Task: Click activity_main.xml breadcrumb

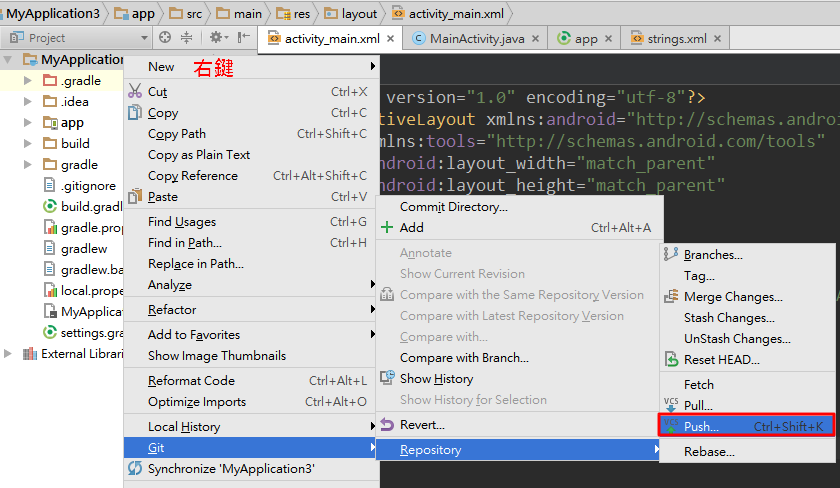Action: [x=449, y=13]
